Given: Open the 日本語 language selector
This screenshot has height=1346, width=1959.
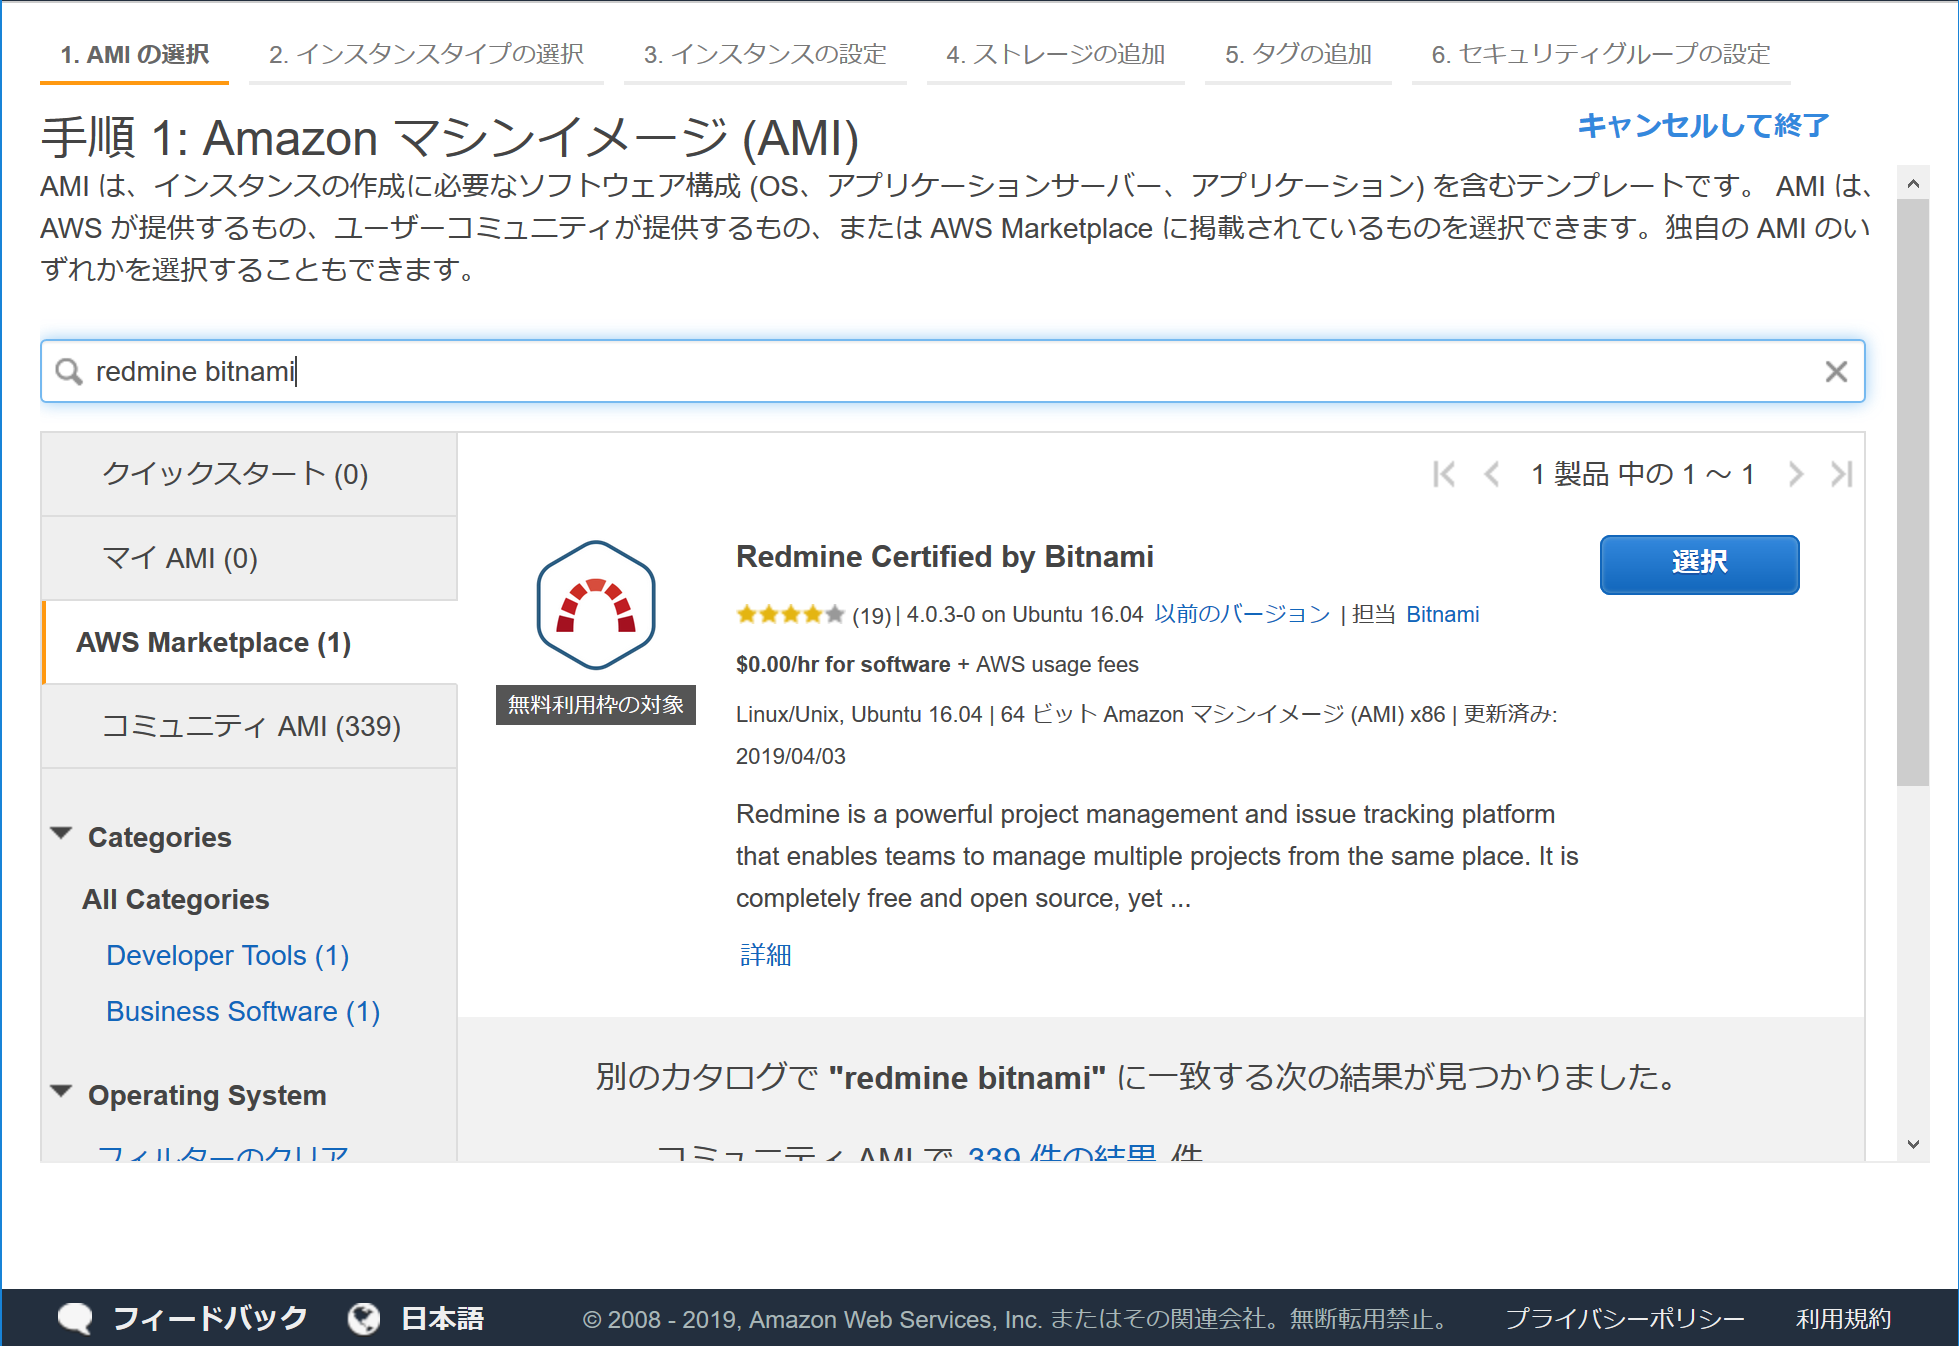Looking at the screenshot, I should [442, 1319].
